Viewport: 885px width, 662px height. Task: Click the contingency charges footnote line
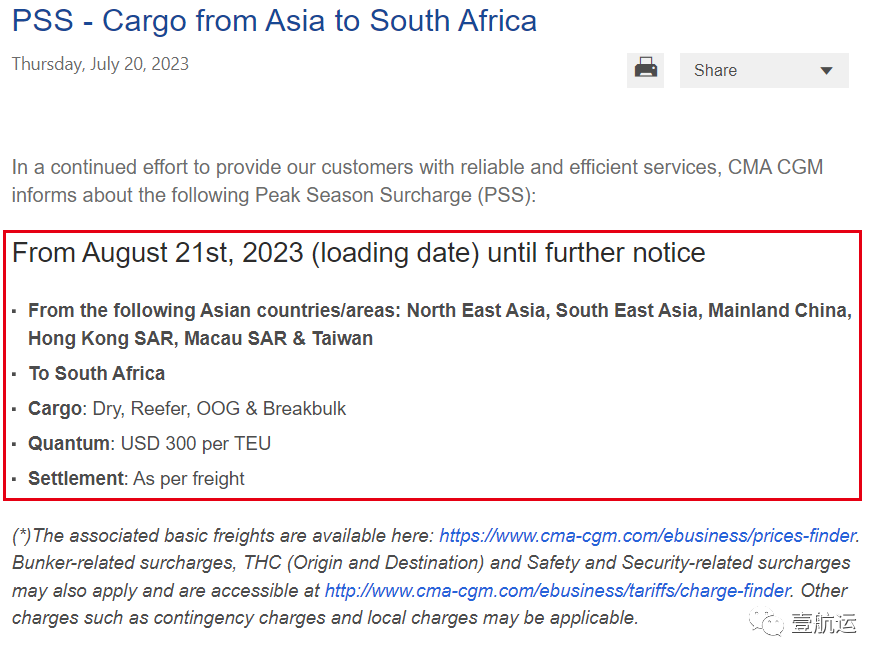325,617
